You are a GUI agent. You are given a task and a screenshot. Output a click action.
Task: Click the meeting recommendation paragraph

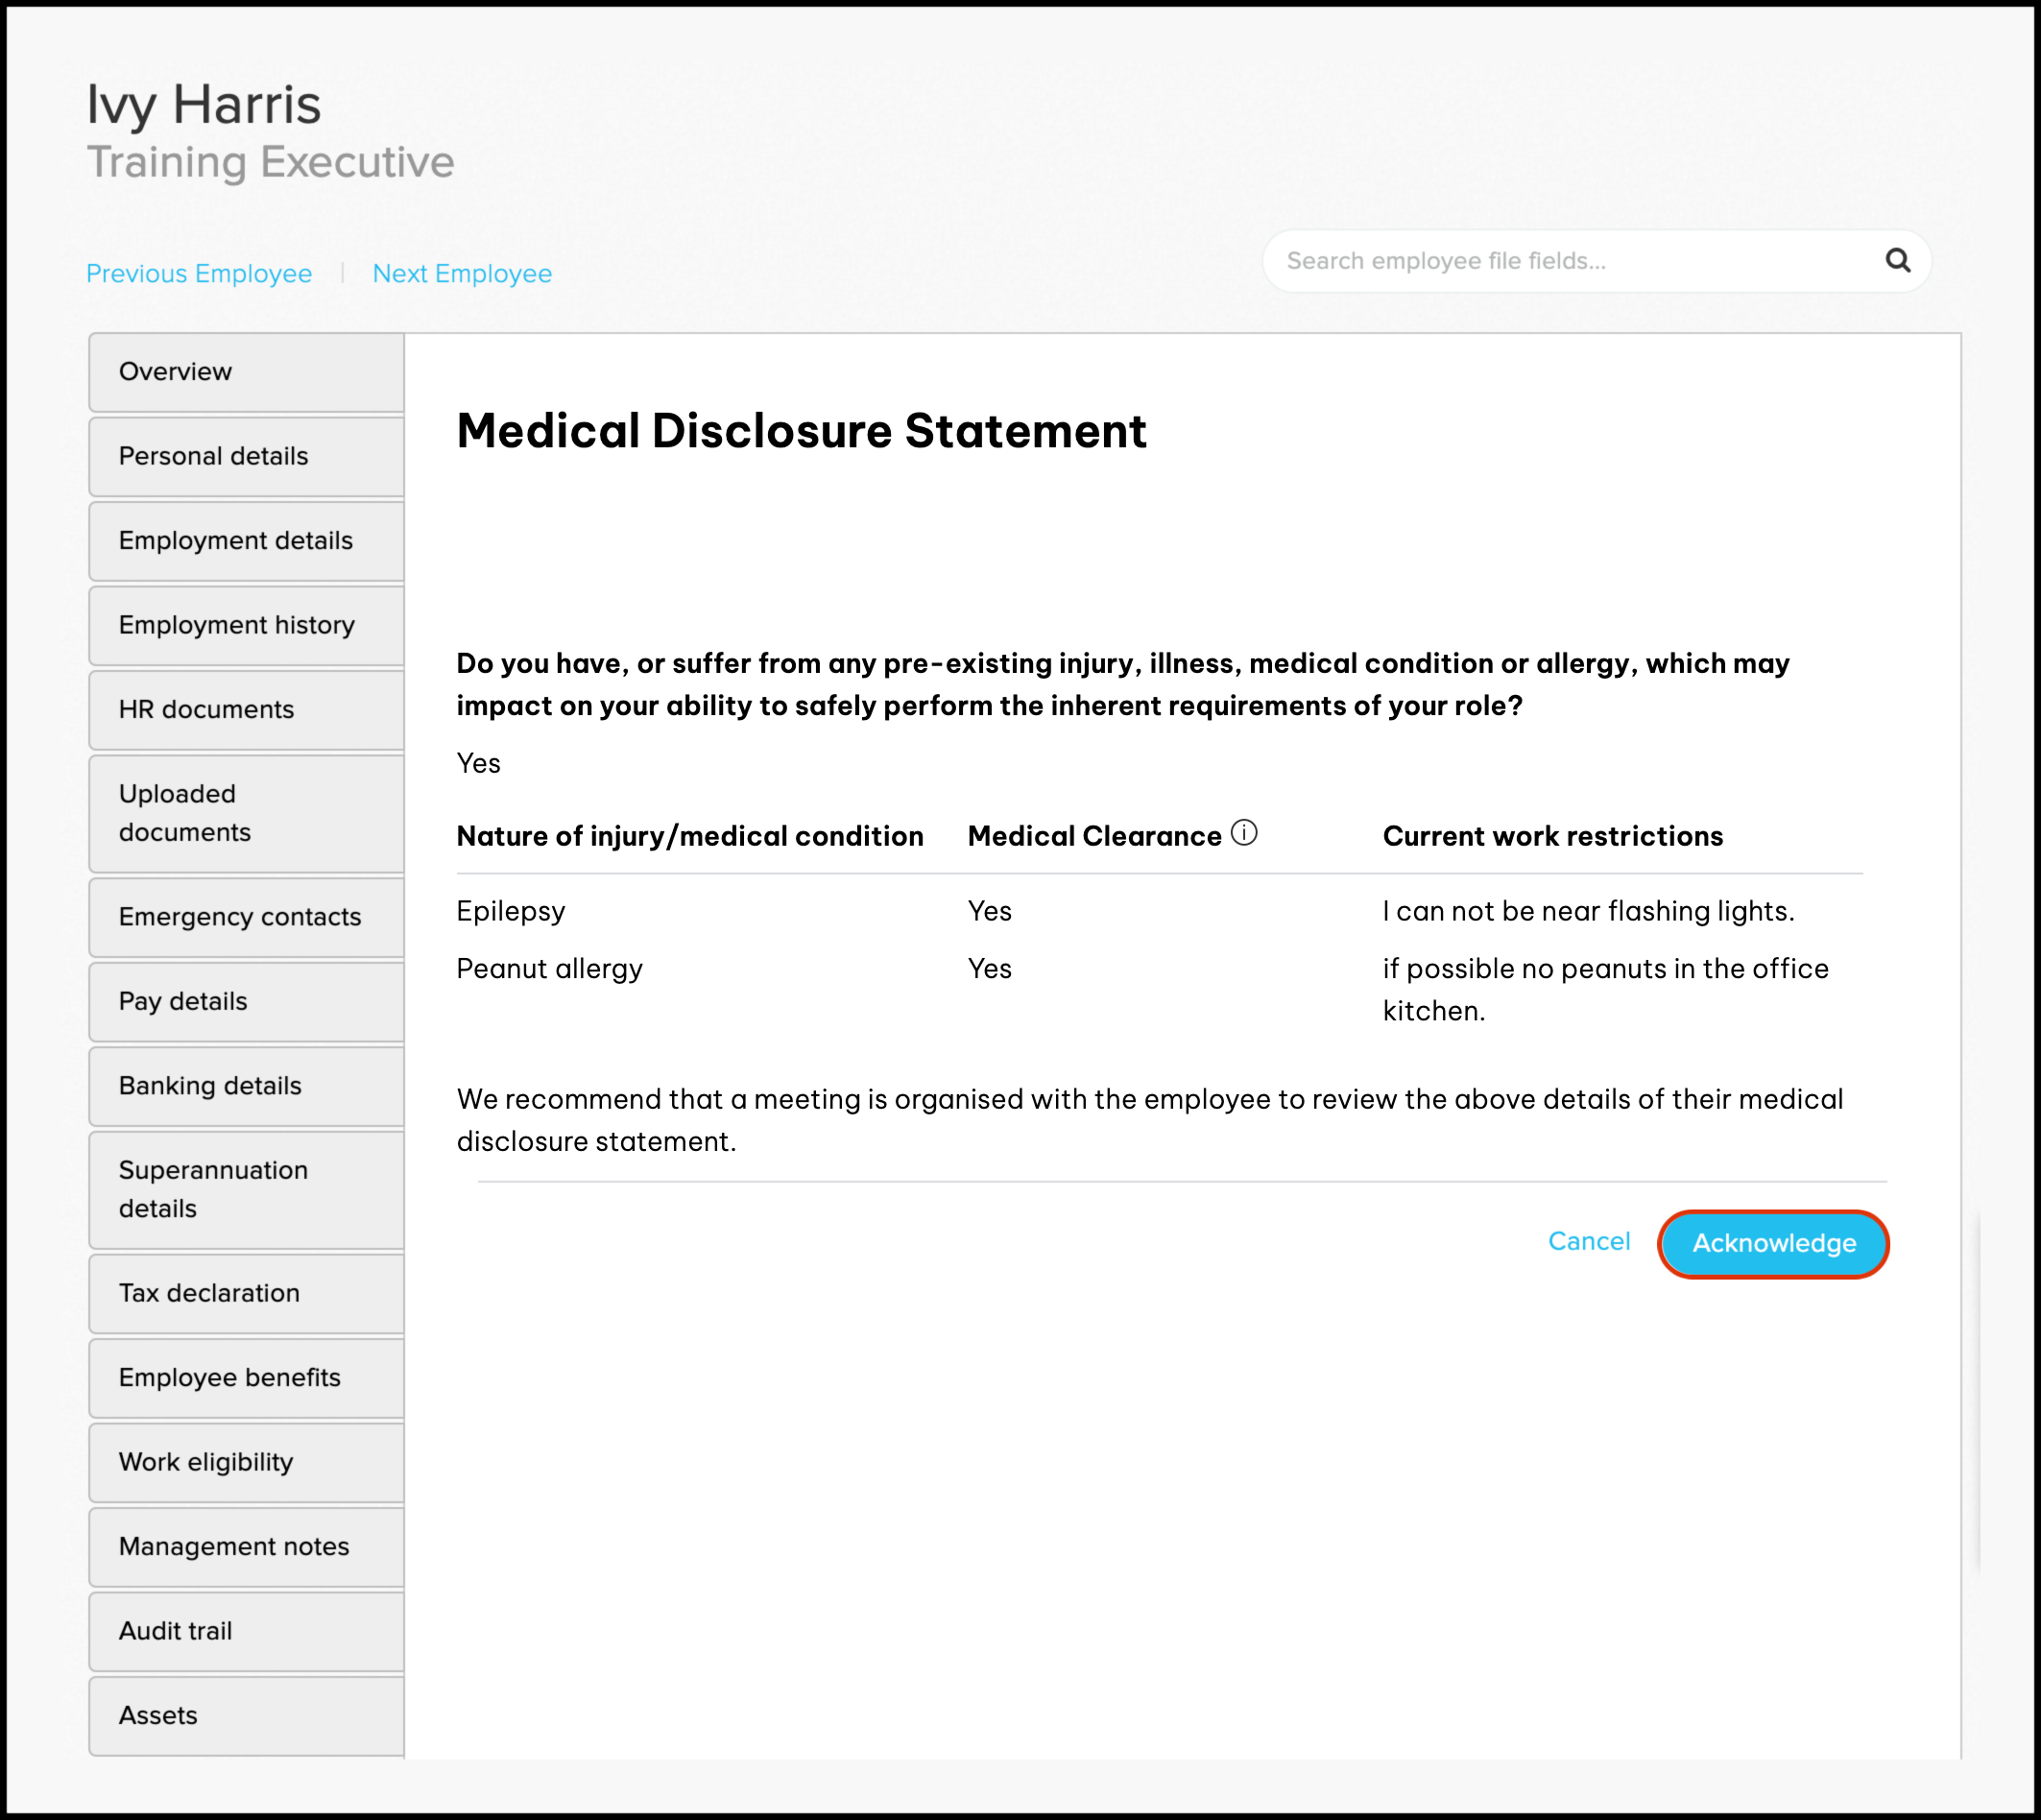click(x=1150, y=1120)
